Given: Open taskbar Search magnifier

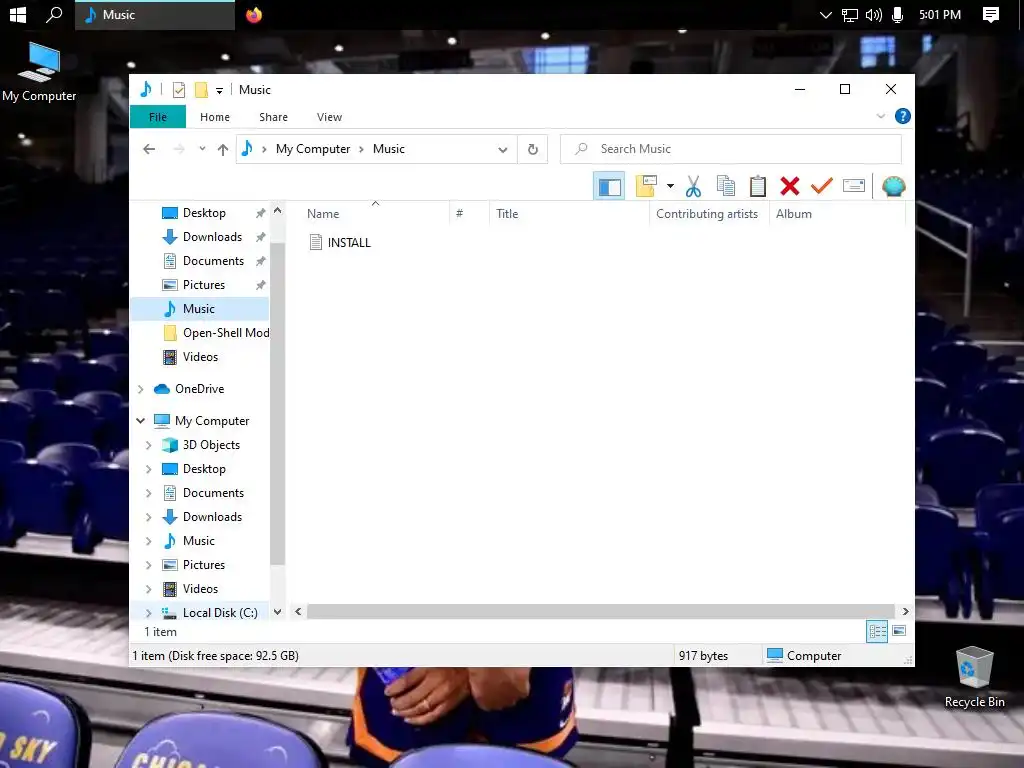Looking at the screenshot, I should [54, 14].
